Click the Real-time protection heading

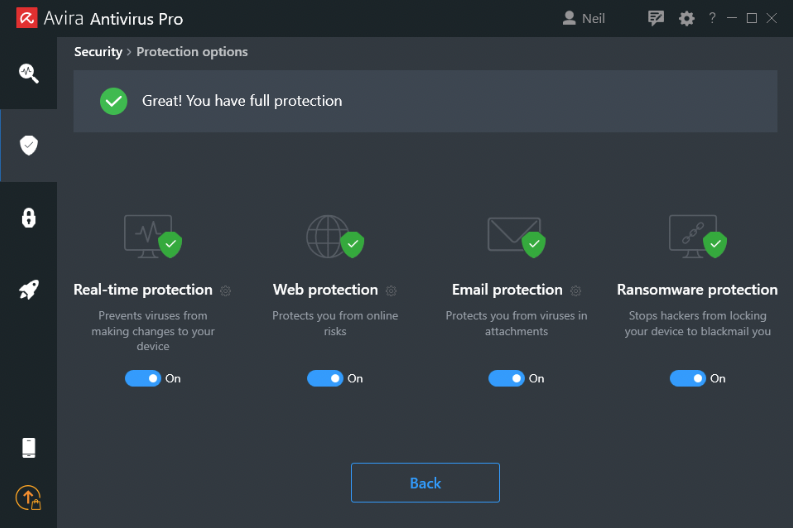coord(143,290)
